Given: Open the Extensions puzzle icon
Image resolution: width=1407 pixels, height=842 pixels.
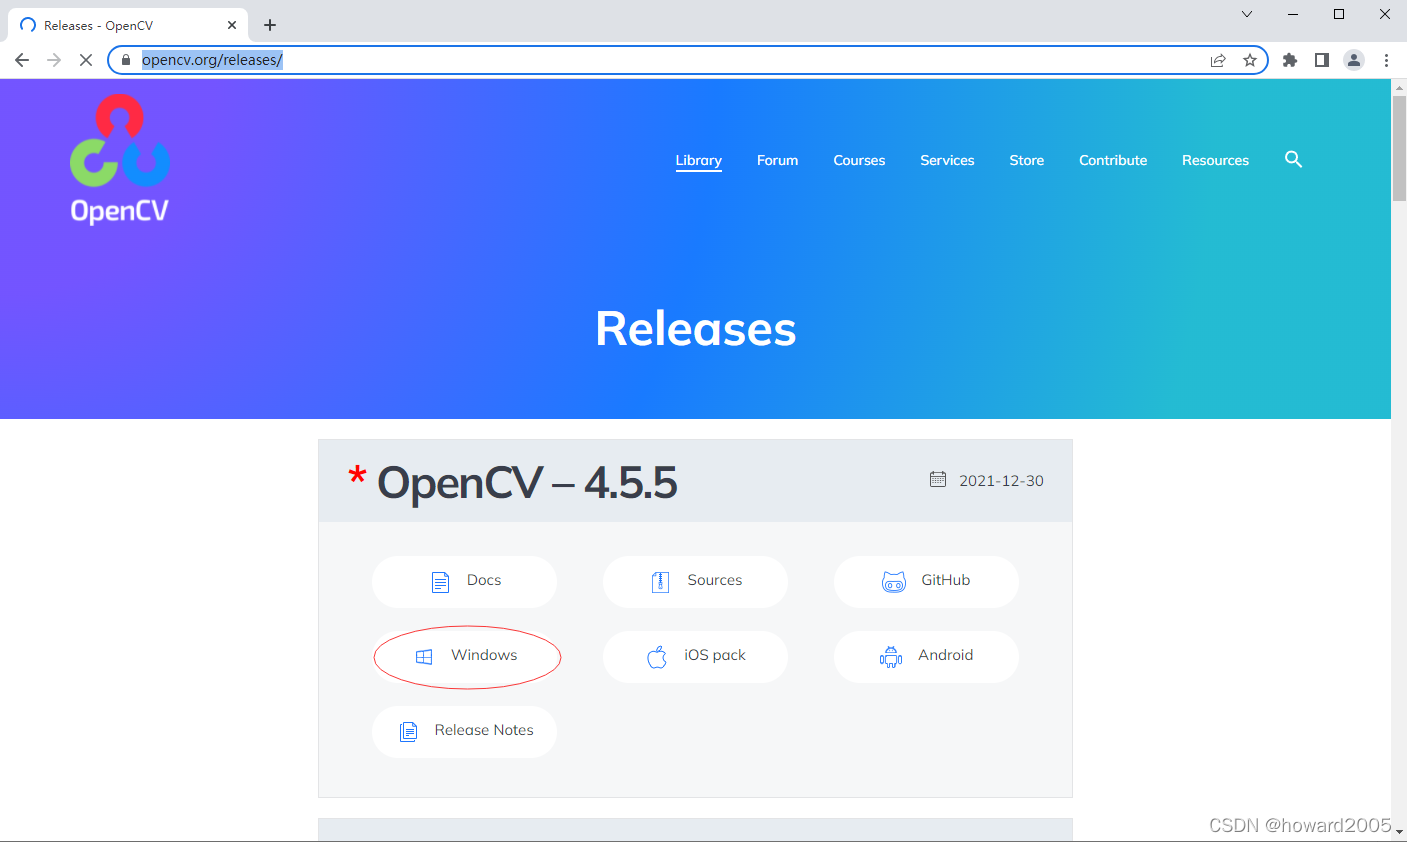Looking at the screenshot, I should [x=1290, y=60].
